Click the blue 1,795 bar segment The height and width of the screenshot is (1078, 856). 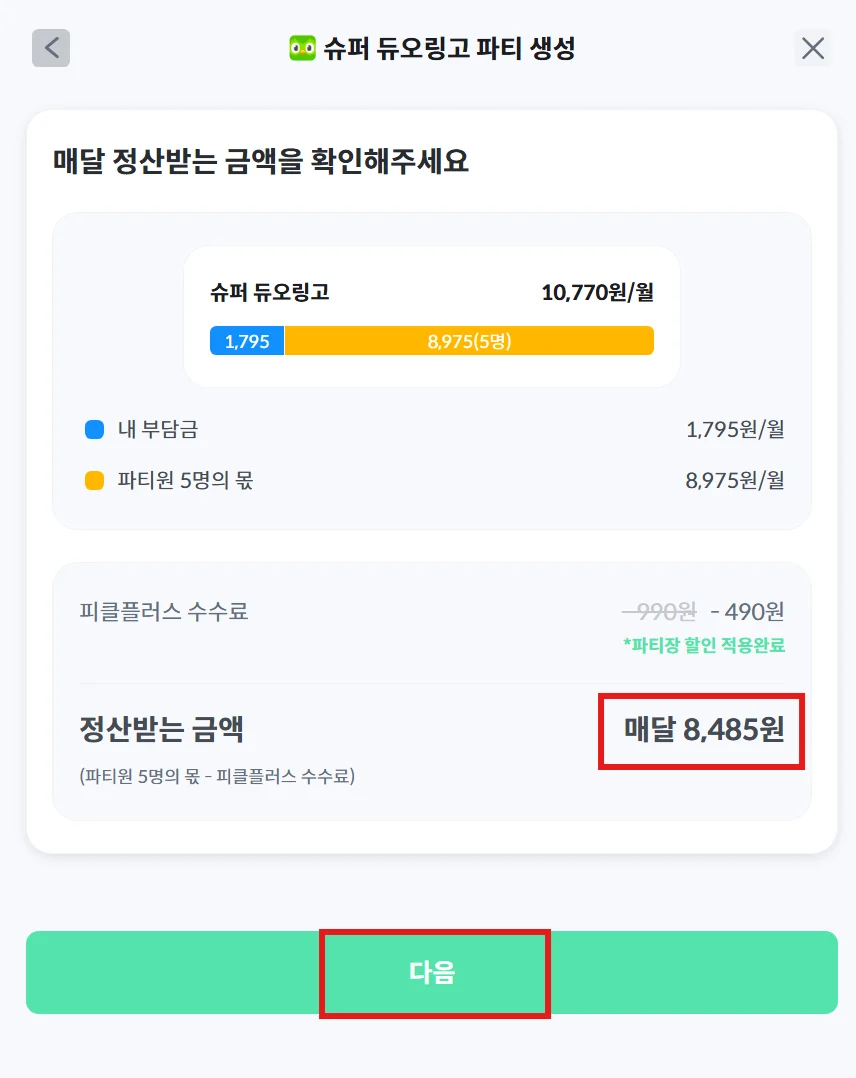tap(247, 341)
